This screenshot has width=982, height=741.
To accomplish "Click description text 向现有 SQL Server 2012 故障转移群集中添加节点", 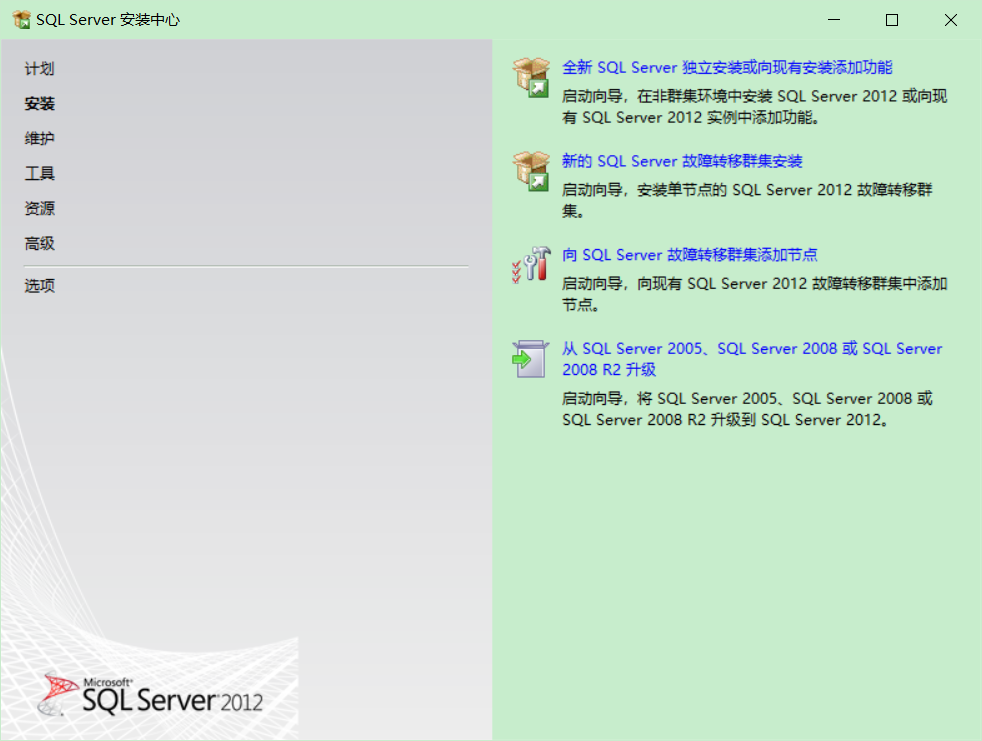I will pos(755,294).
